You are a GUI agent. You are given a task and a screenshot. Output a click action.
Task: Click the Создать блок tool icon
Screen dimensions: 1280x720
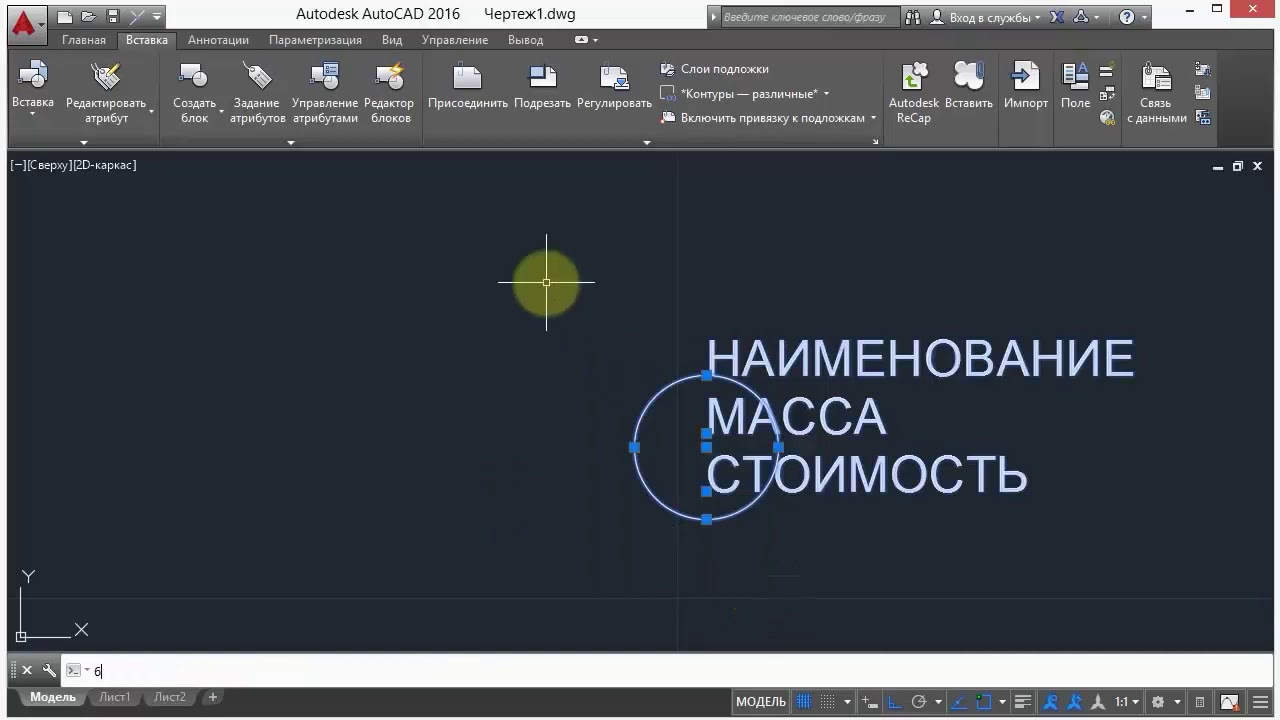pos(193,77)
